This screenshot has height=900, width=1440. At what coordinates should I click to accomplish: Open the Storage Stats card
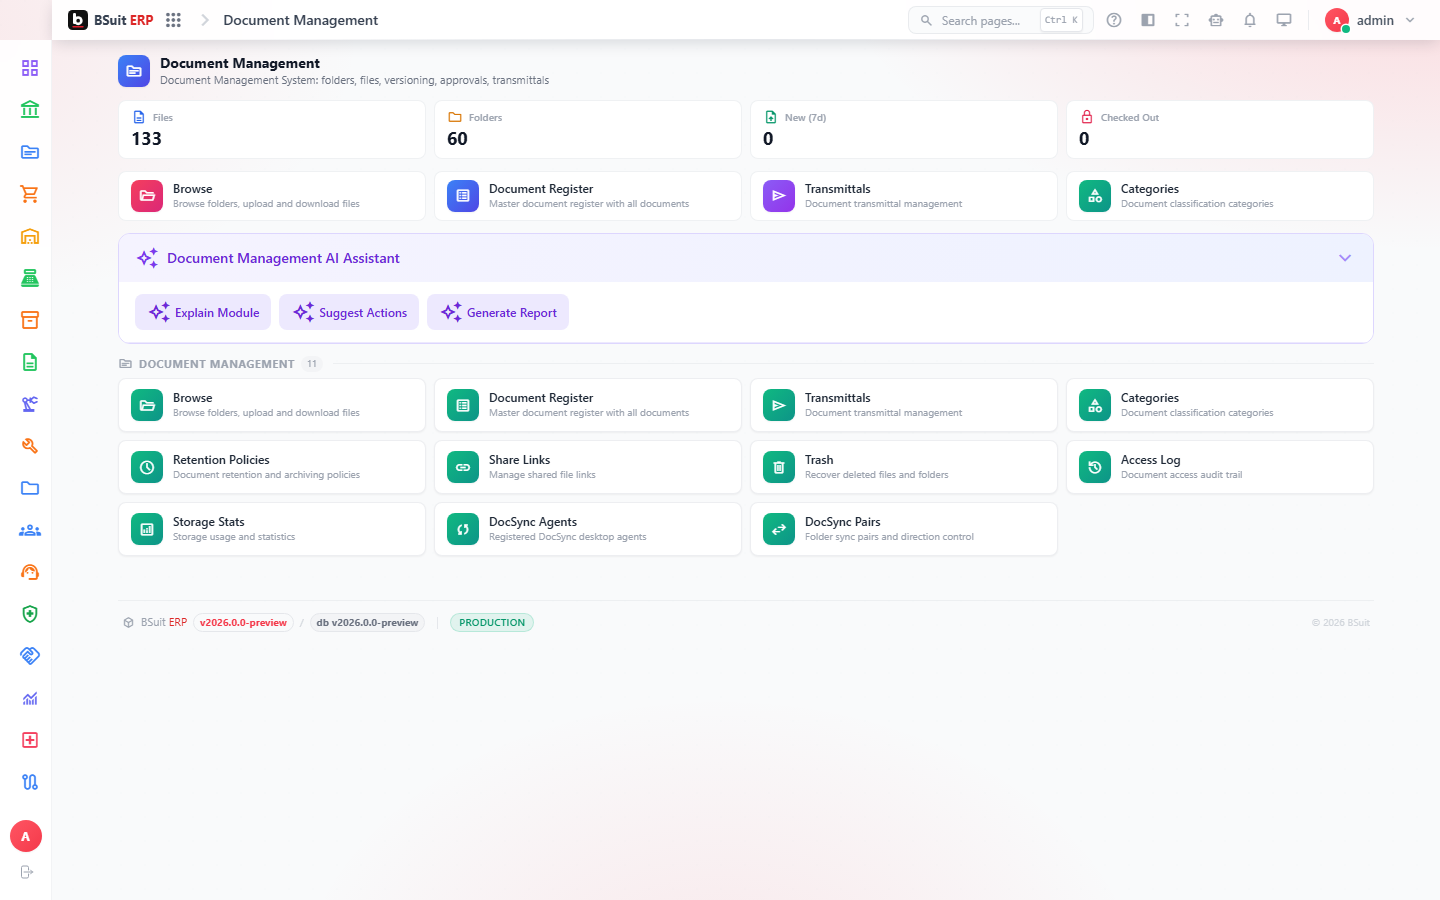tap(272, 529)
